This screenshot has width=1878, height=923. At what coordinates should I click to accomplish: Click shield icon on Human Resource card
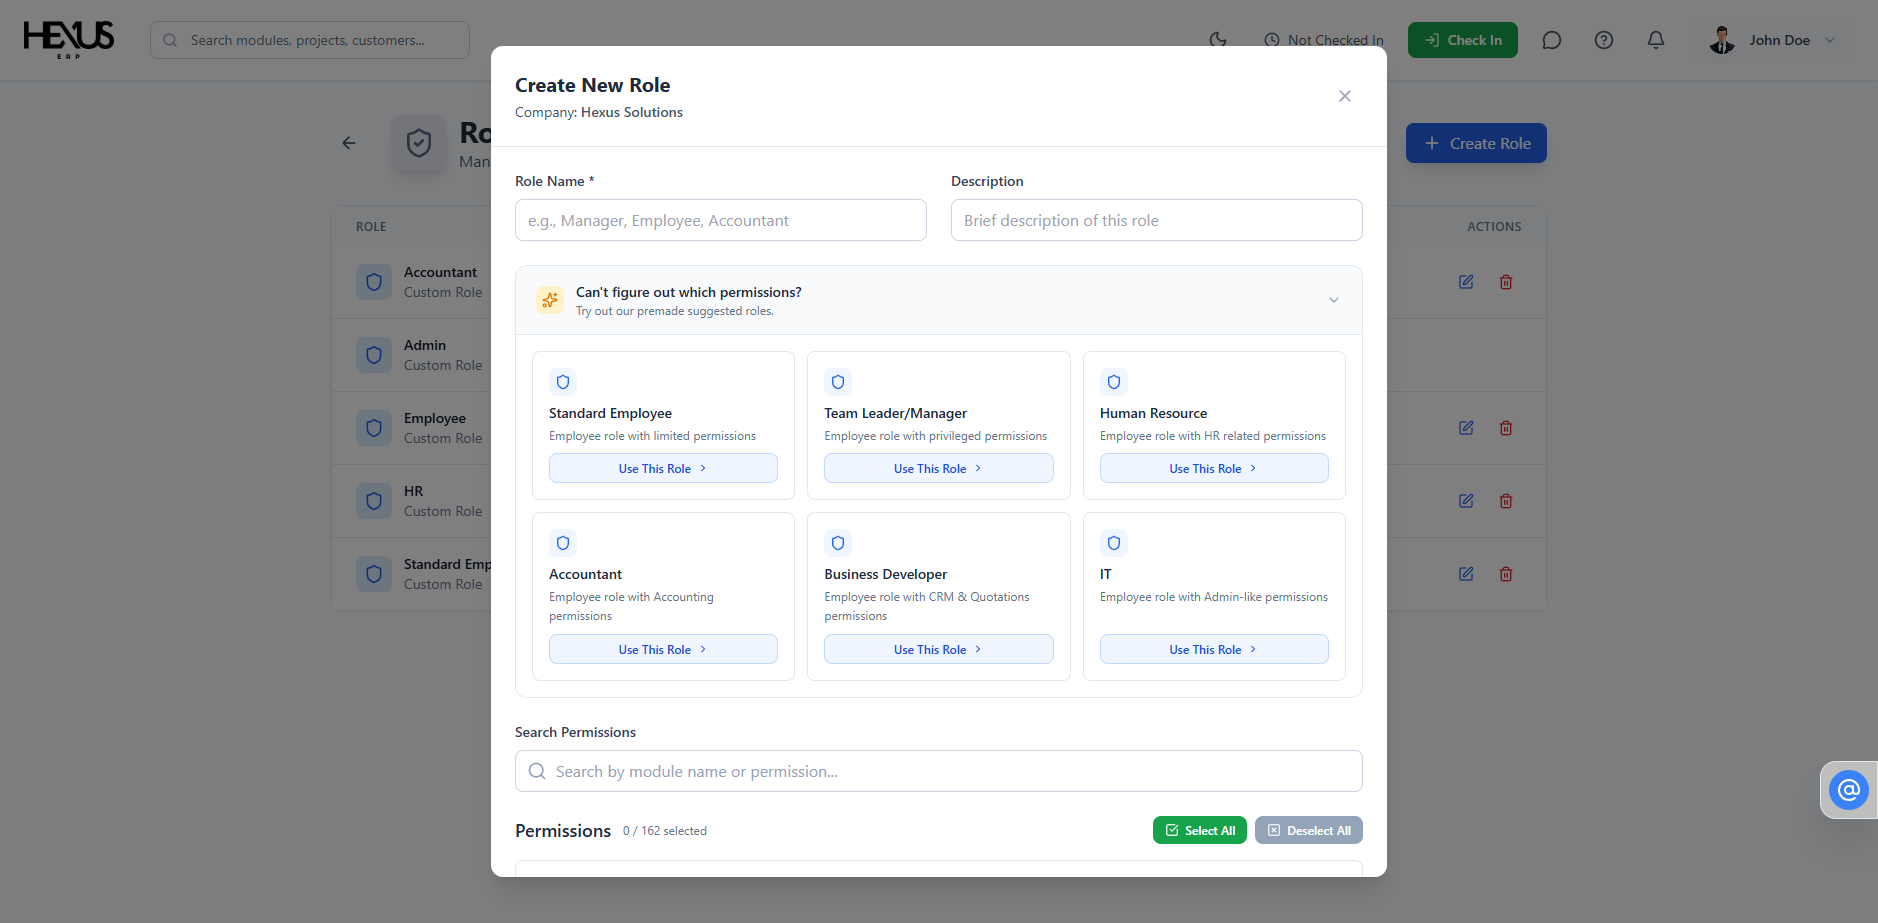click(1114, 382)
